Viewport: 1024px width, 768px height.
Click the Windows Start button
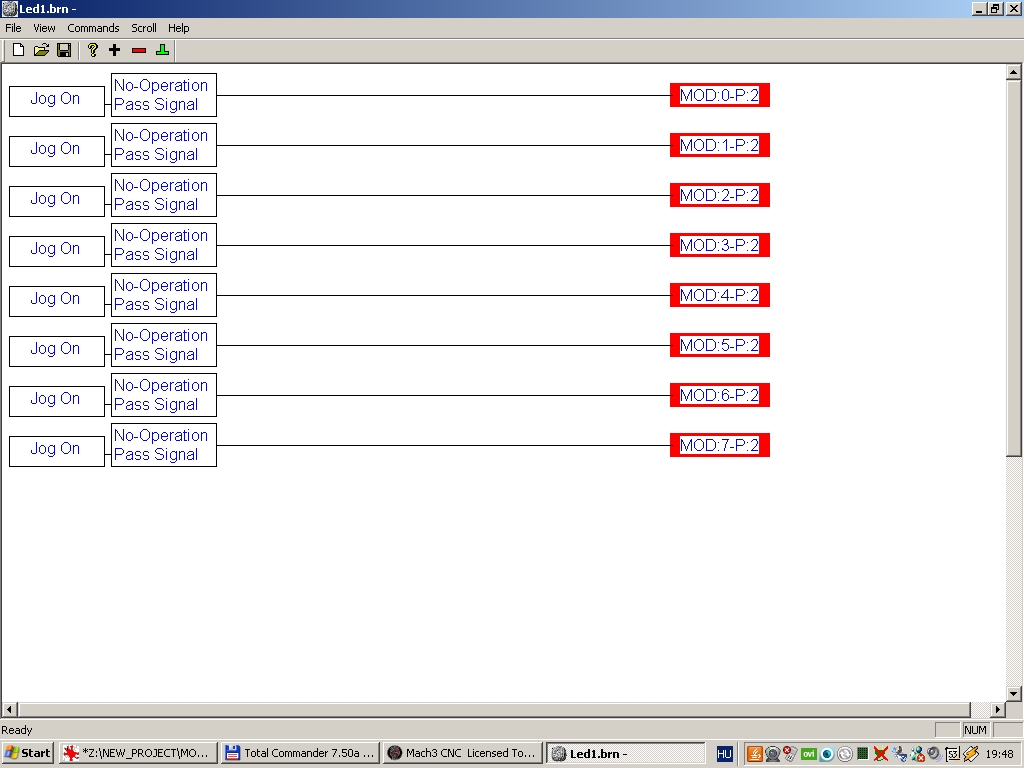(x=27, y=753)
